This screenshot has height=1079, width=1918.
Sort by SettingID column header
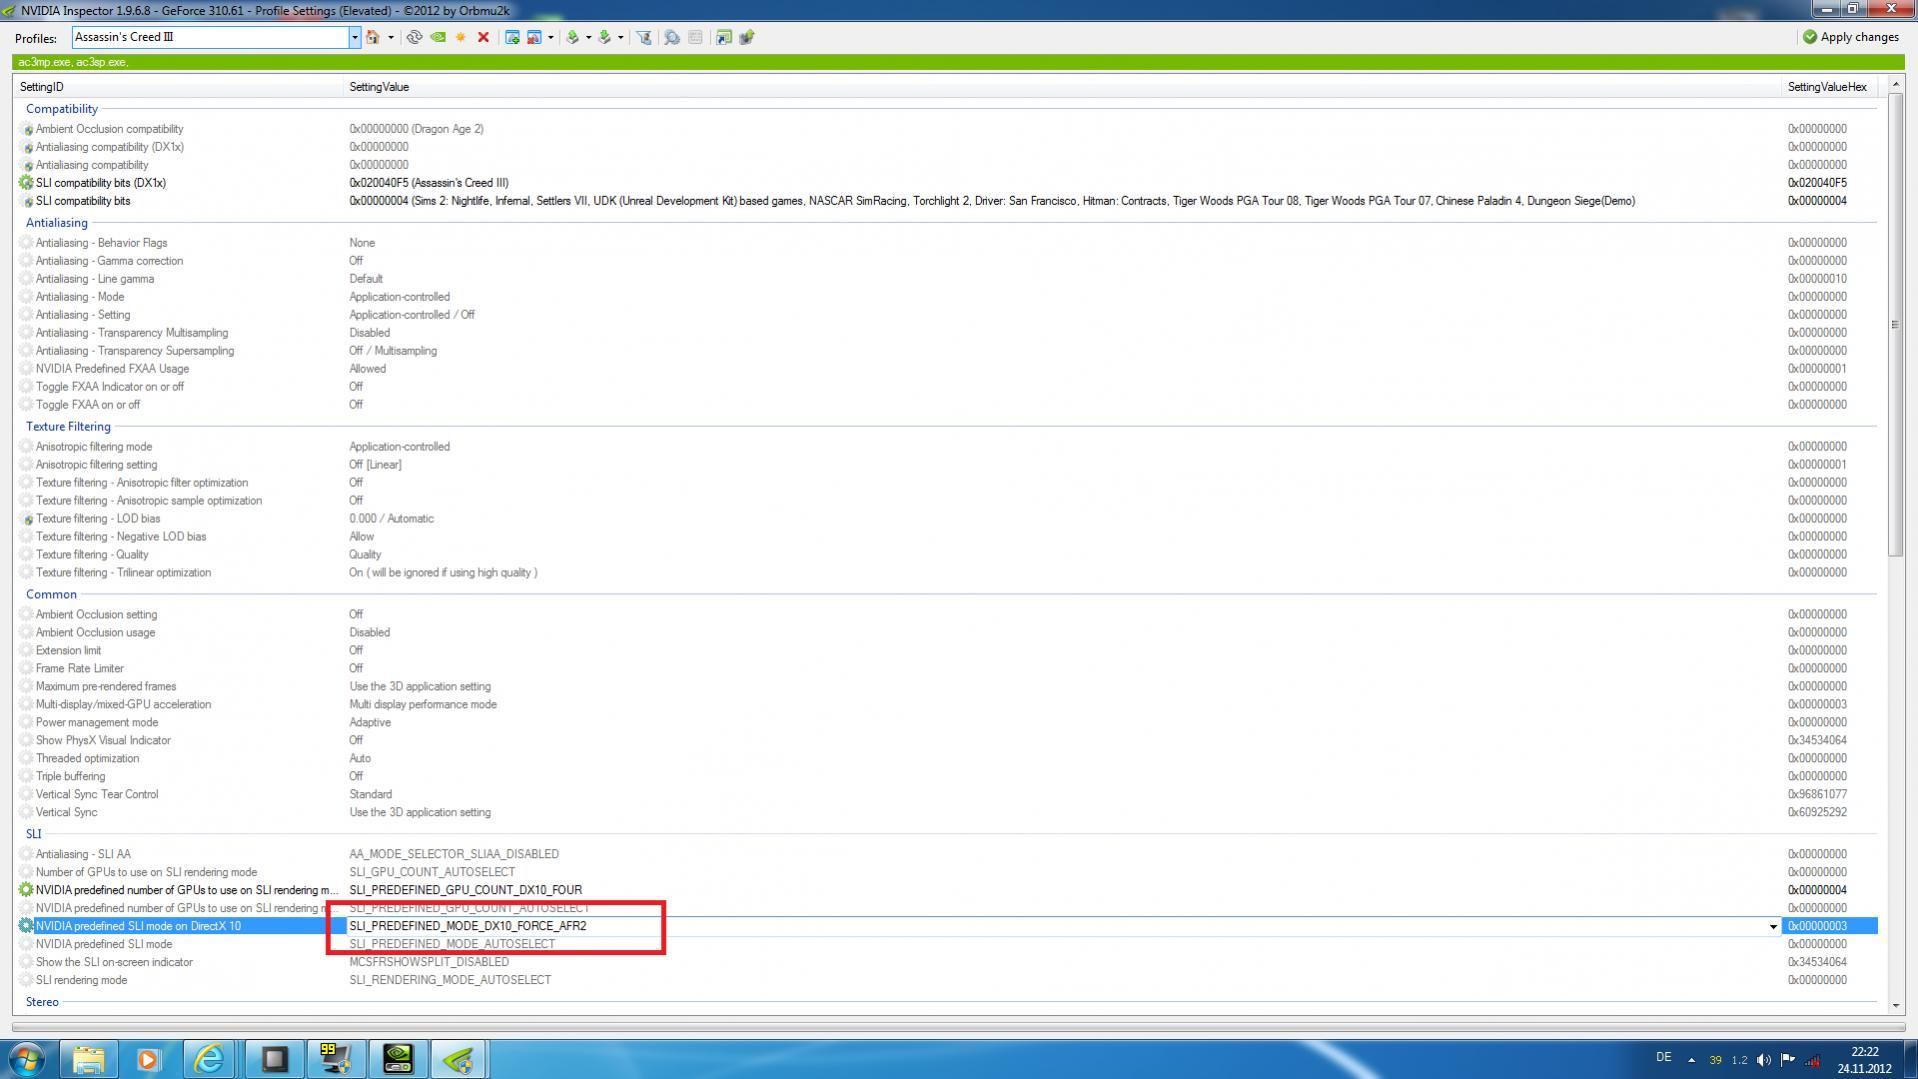[x=180, y=87]
